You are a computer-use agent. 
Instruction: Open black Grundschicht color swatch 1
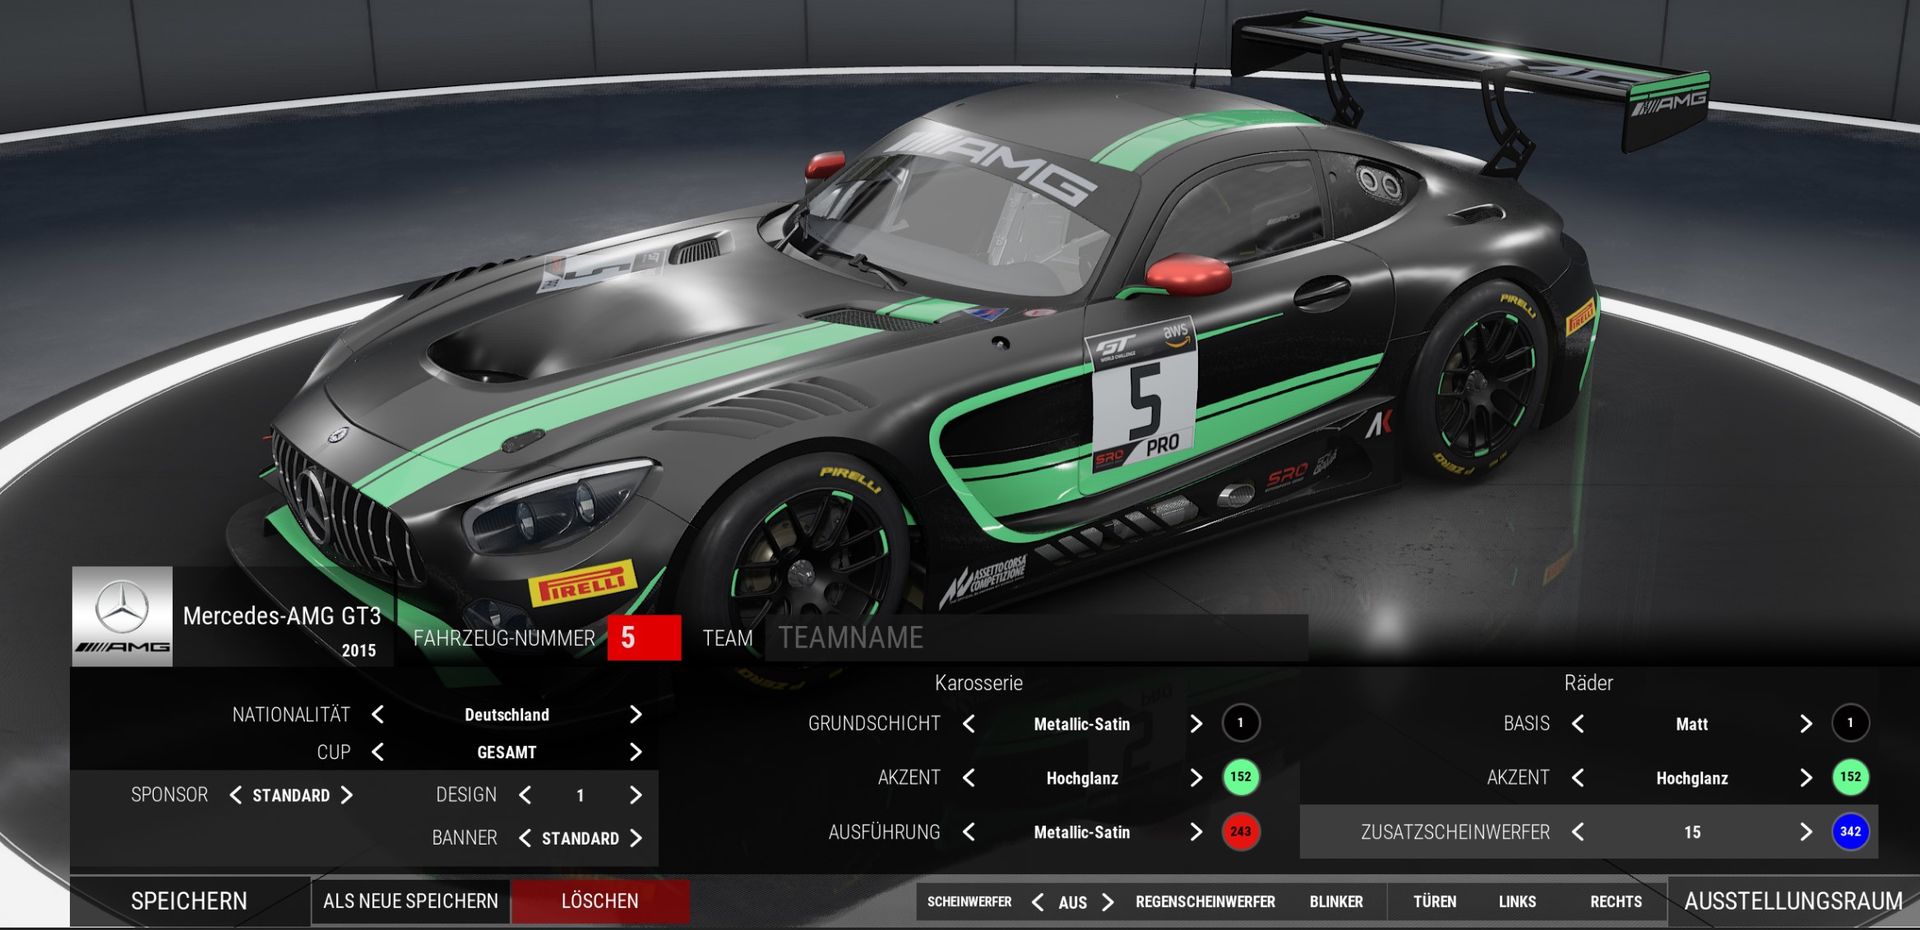pos(1240,723)
